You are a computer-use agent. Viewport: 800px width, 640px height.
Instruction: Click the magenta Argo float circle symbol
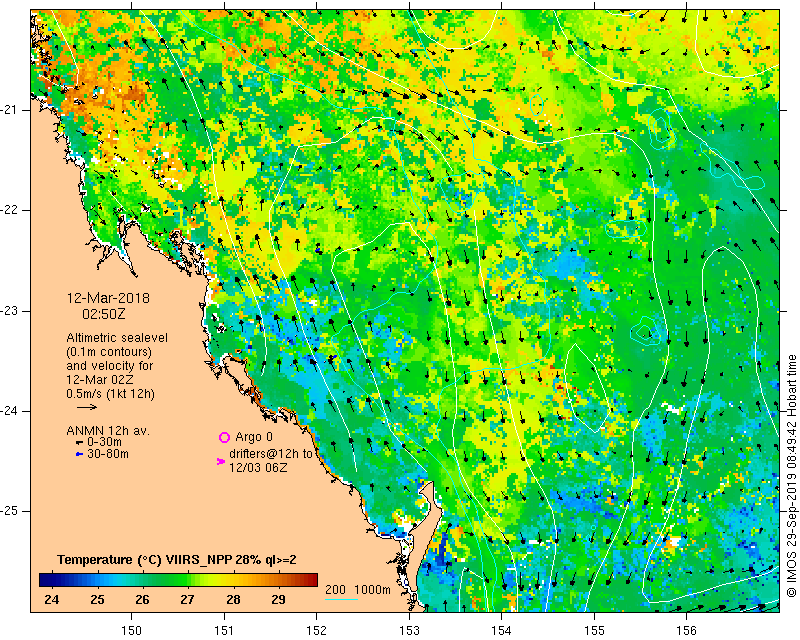[224, 437]
